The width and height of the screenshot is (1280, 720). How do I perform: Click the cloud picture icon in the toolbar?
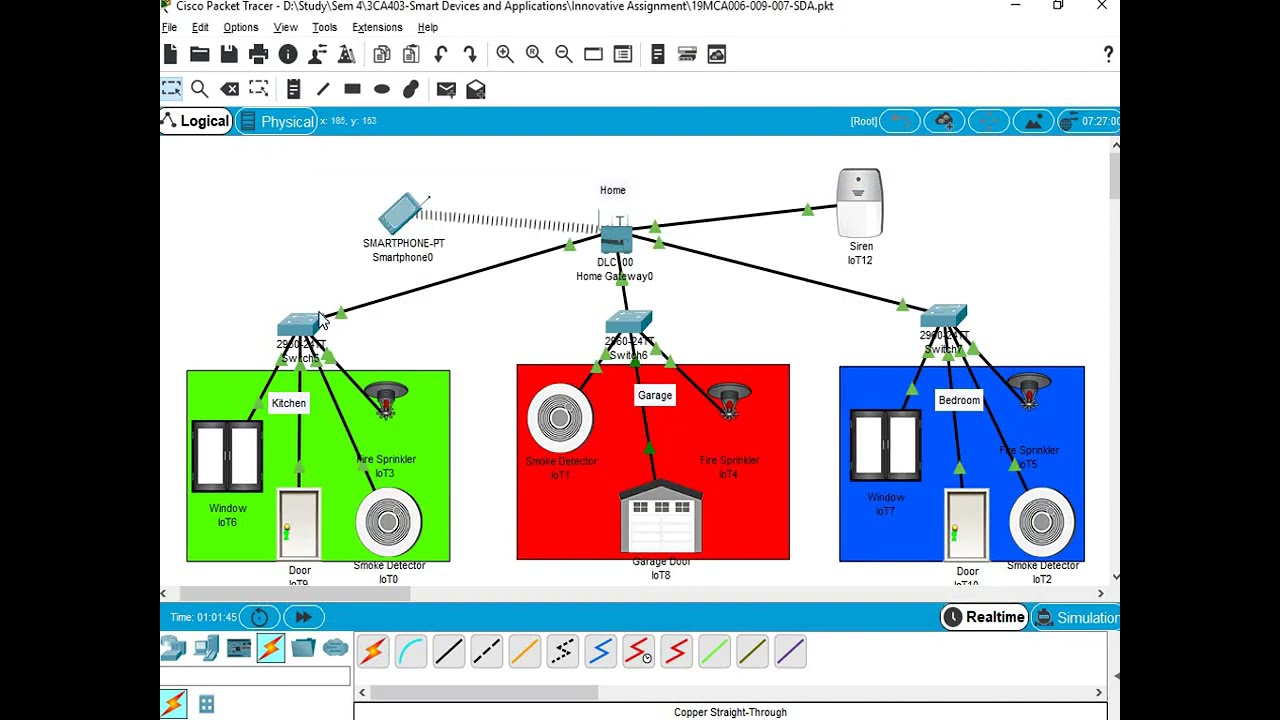(x=717, y=54)
